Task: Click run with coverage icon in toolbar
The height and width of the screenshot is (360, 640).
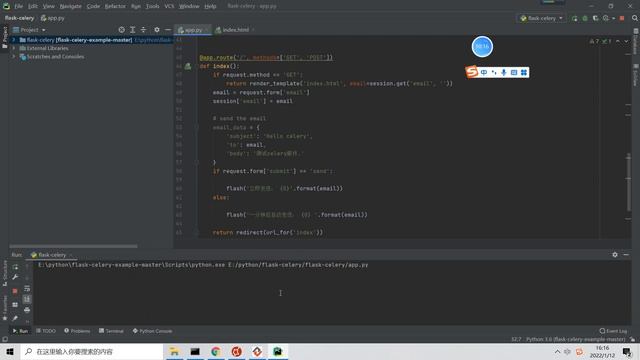Action: point(596,18)
